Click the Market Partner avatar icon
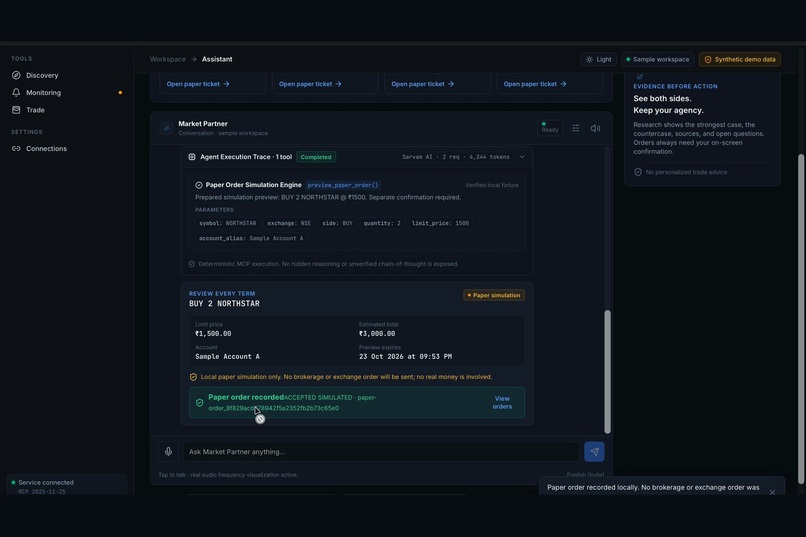This screenshot has width=806, height=537. pyautogui.click(x=166, y=128)
